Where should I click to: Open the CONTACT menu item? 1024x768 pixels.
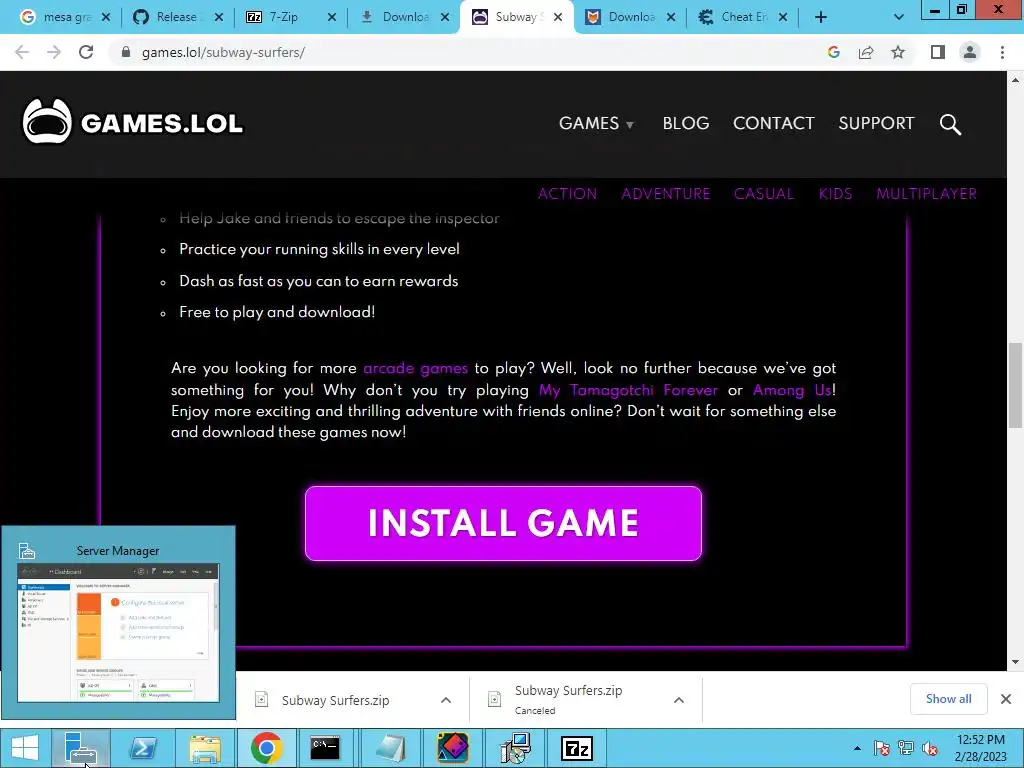(x=774, y=123)
